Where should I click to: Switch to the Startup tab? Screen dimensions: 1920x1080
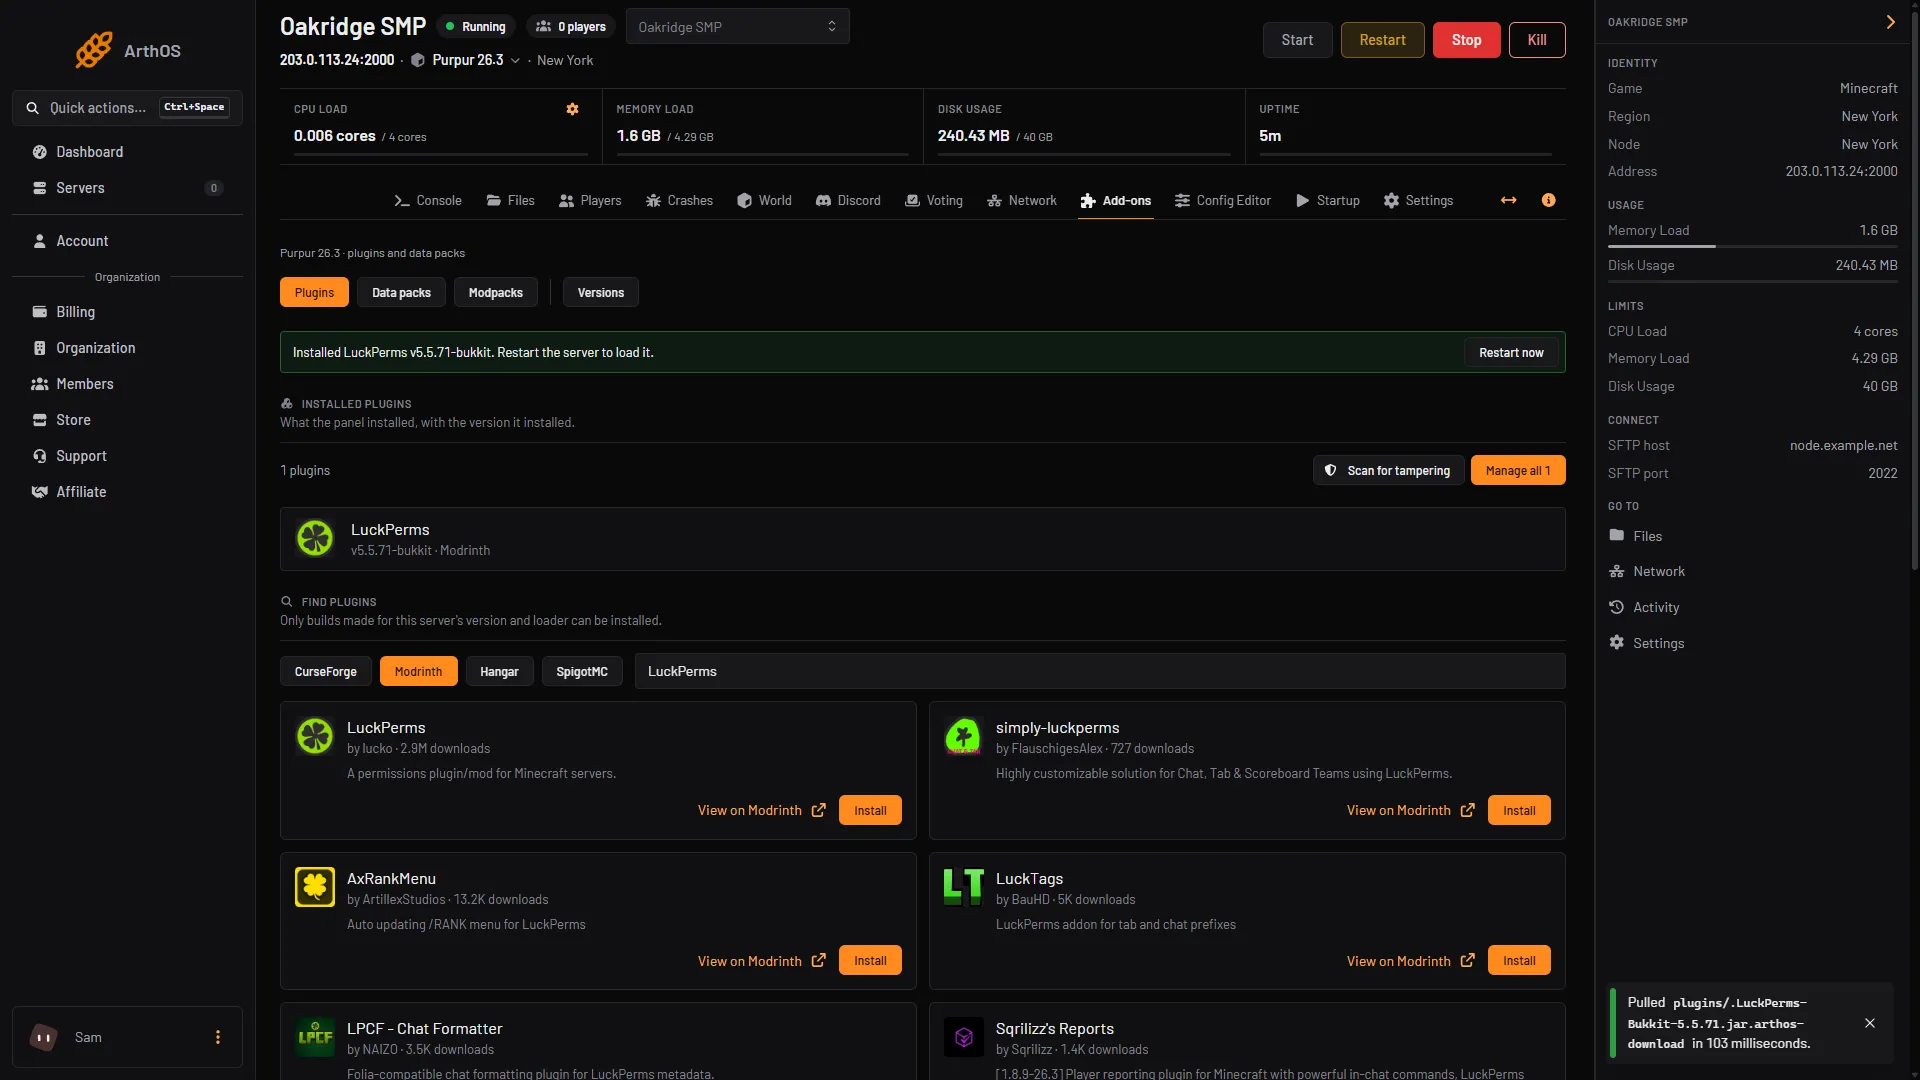(1328, 201)
